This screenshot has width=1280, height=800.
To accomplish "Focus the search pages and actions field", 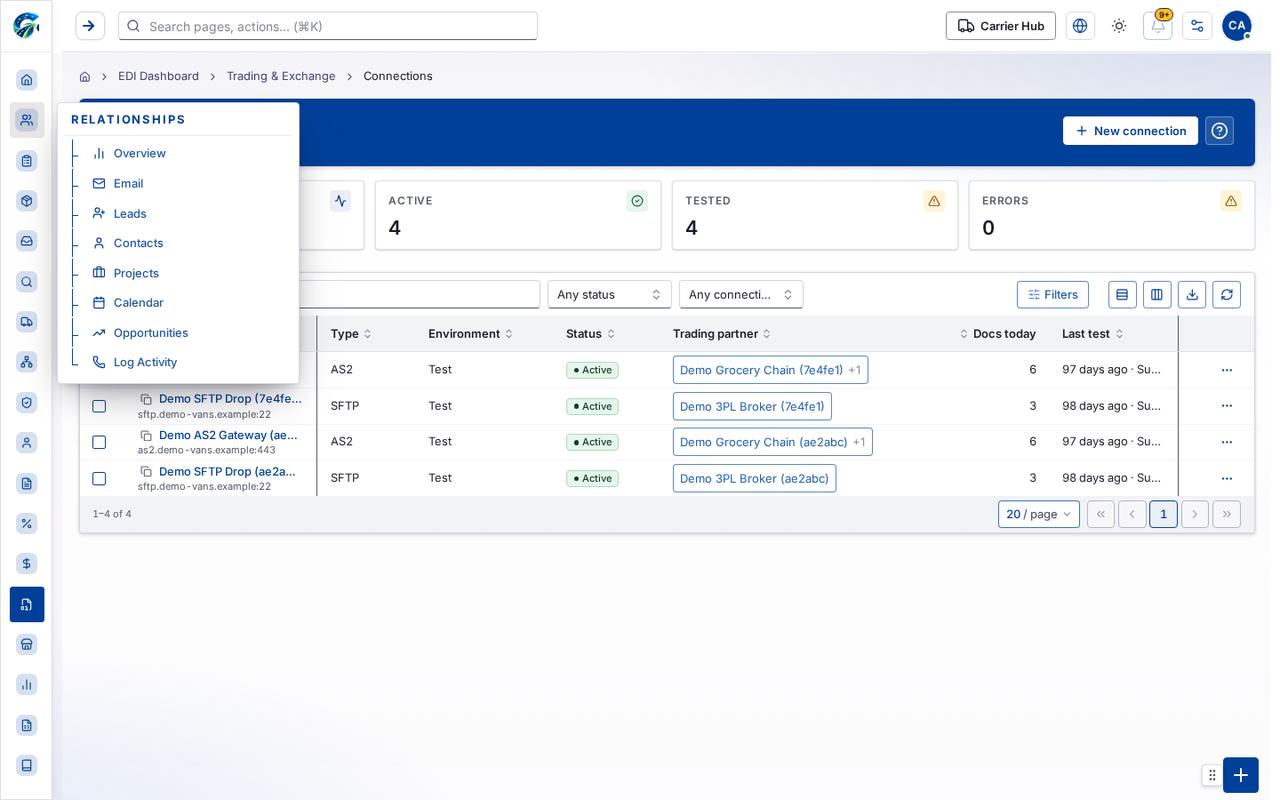I will tap(328, 26).
